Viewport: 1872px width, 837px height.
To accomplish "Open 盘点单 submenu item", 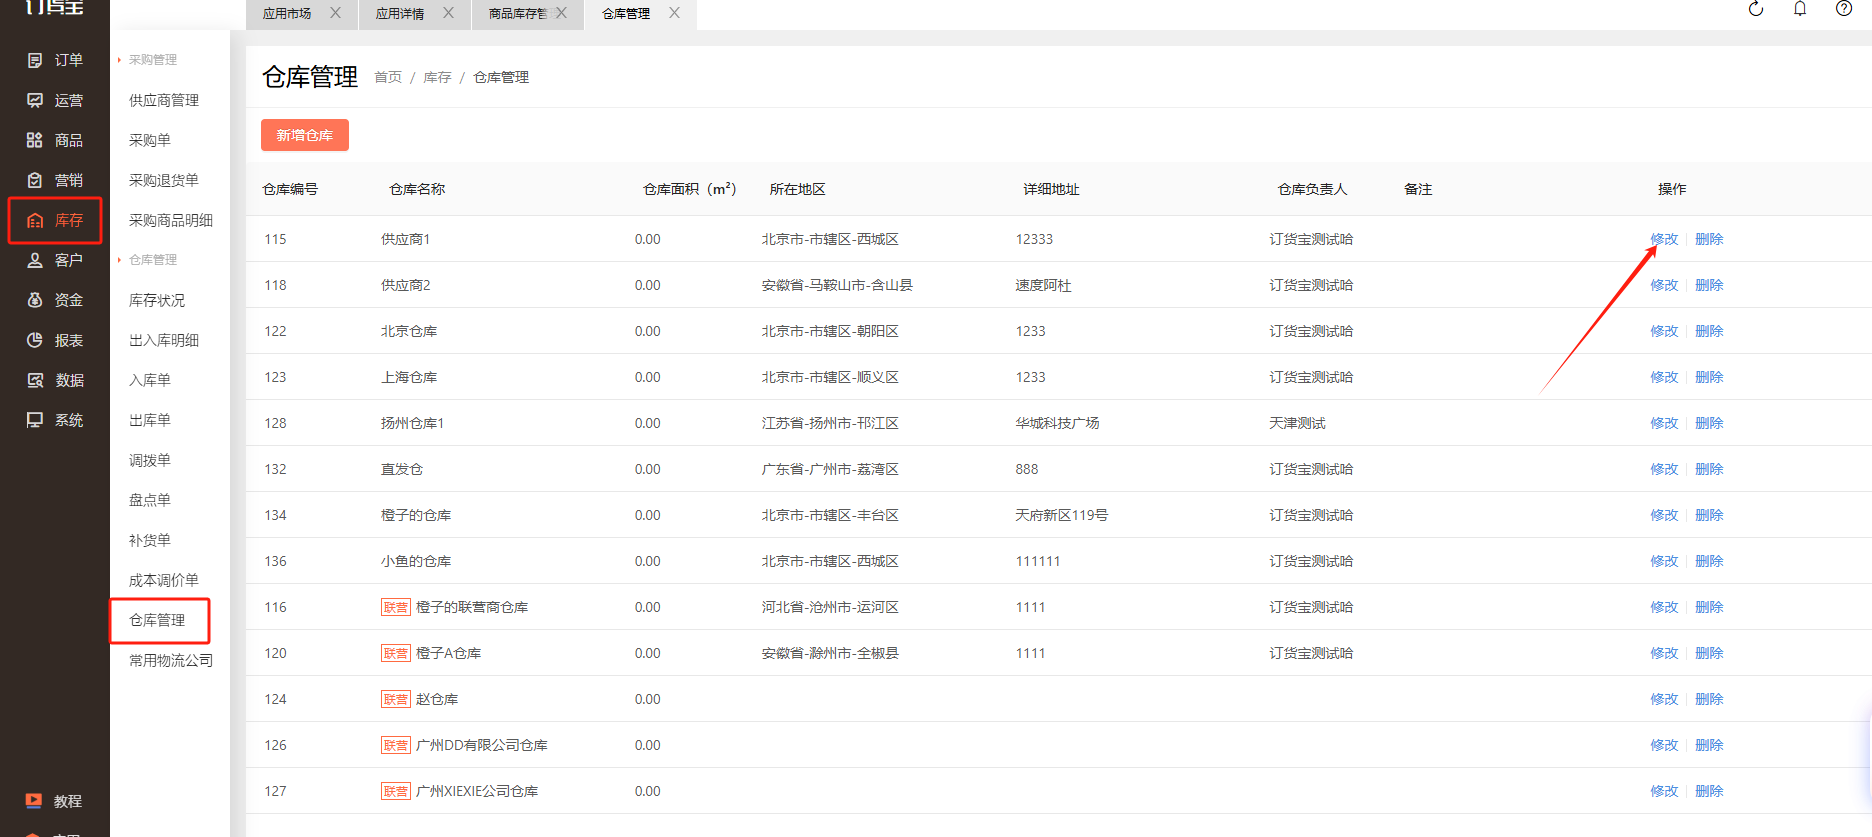I will click(x=150, y=500).
